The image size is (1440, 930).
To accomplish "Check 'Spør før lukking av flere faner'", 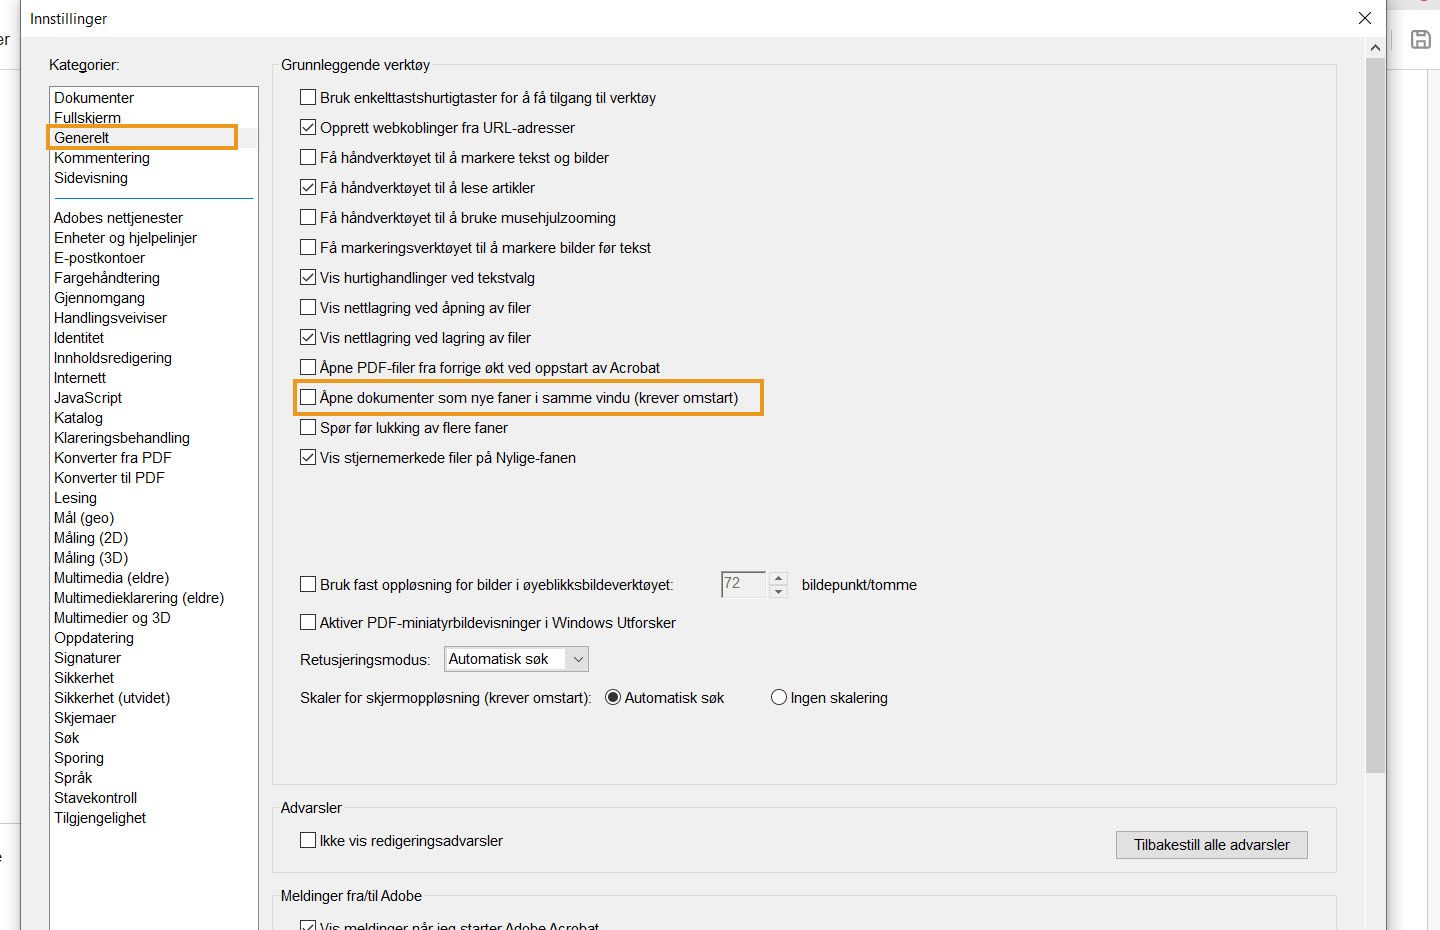I will [308, 427].
